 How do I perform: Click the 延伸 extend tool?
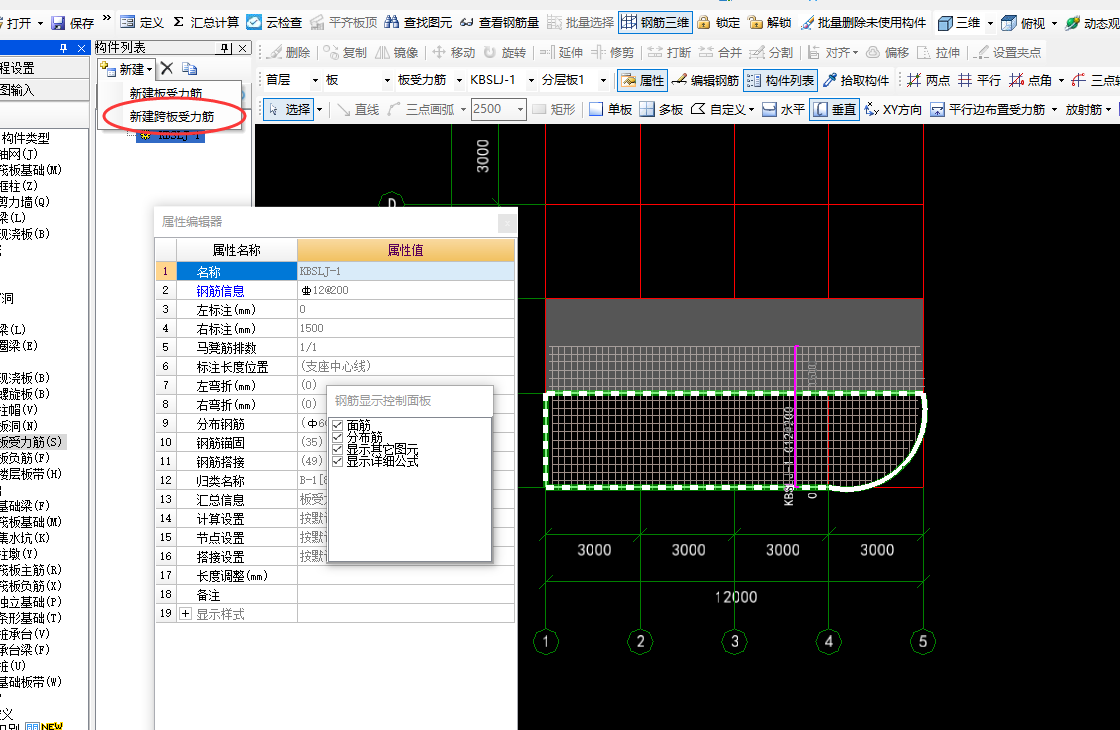point(561,53)
